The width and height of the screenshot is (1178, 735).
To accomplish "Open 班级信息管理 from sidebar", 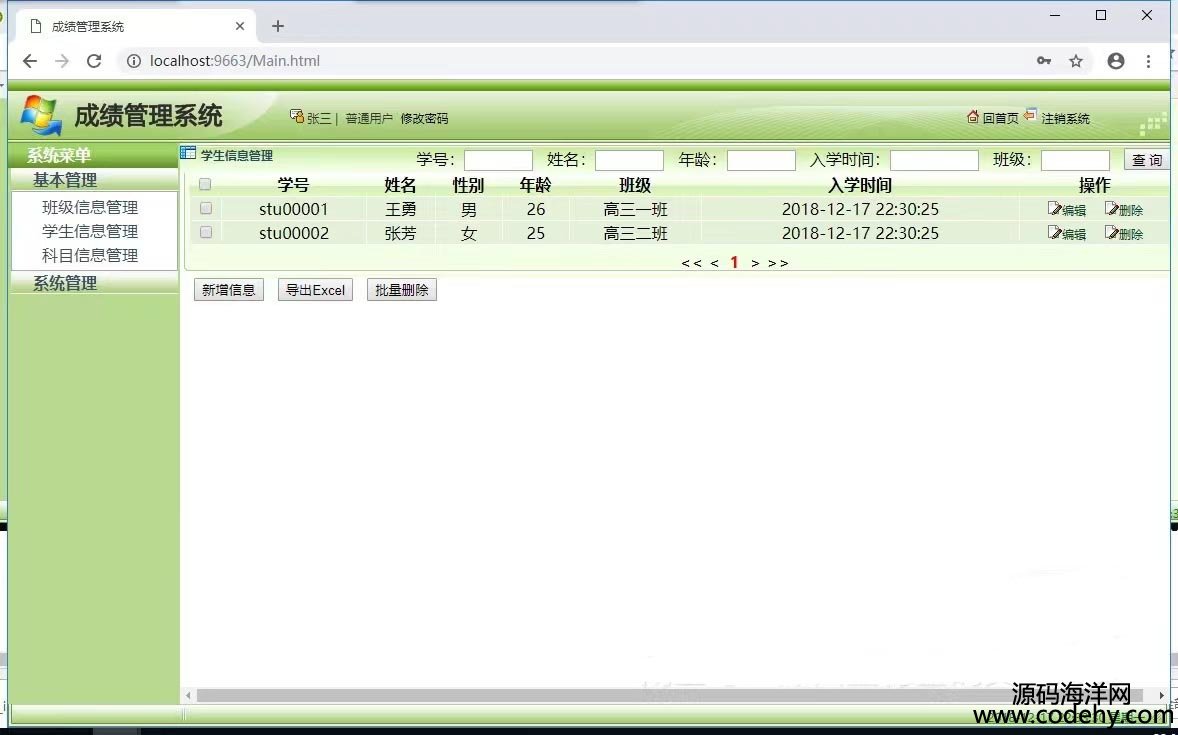I will click(x=90, y=207).
